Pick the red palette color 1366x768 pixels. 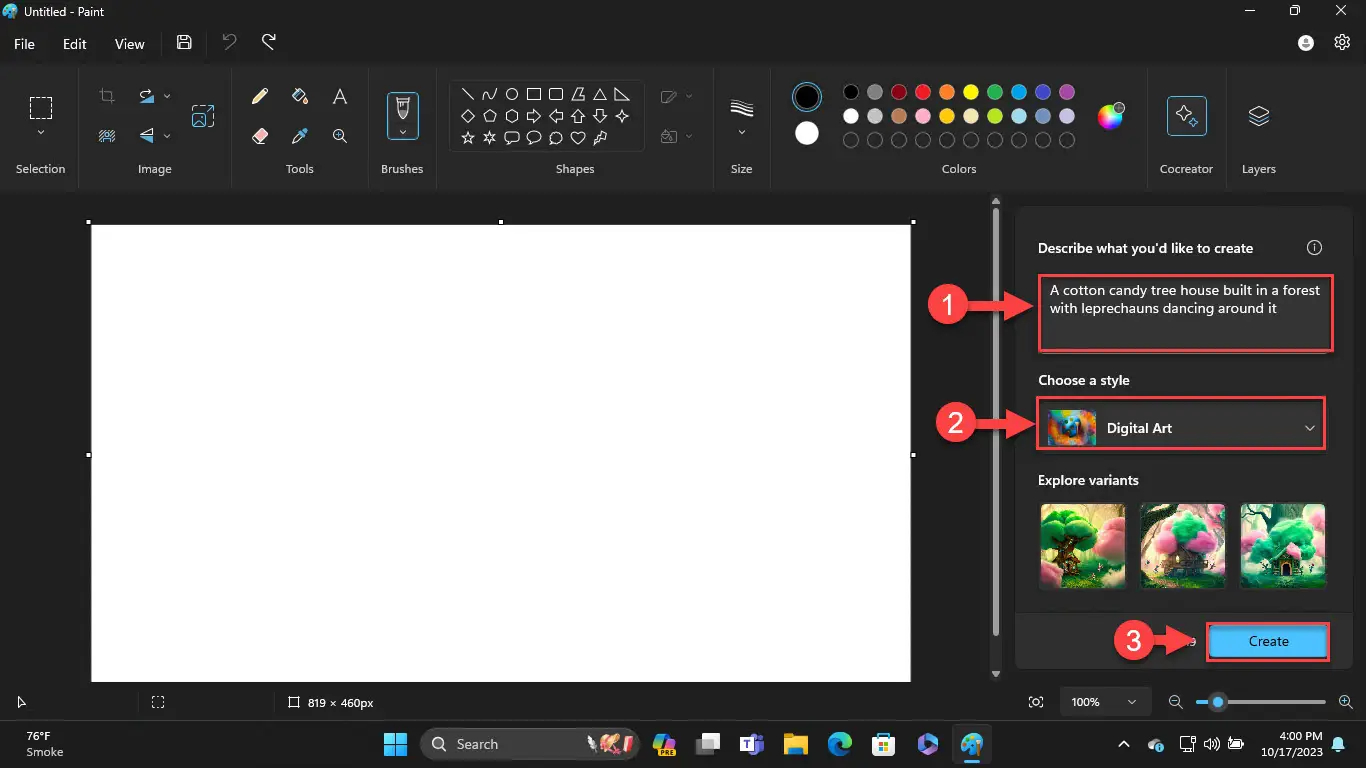[x=923, y=92]
